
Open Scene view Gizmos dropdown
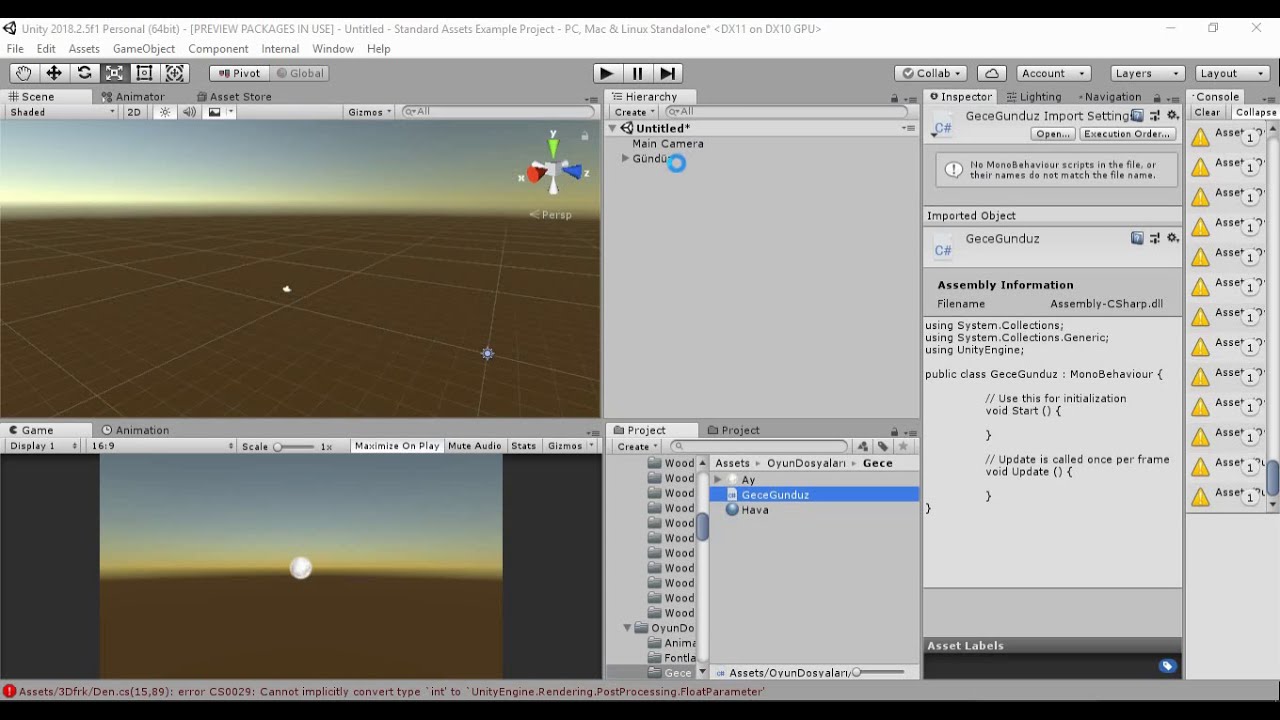370,112
